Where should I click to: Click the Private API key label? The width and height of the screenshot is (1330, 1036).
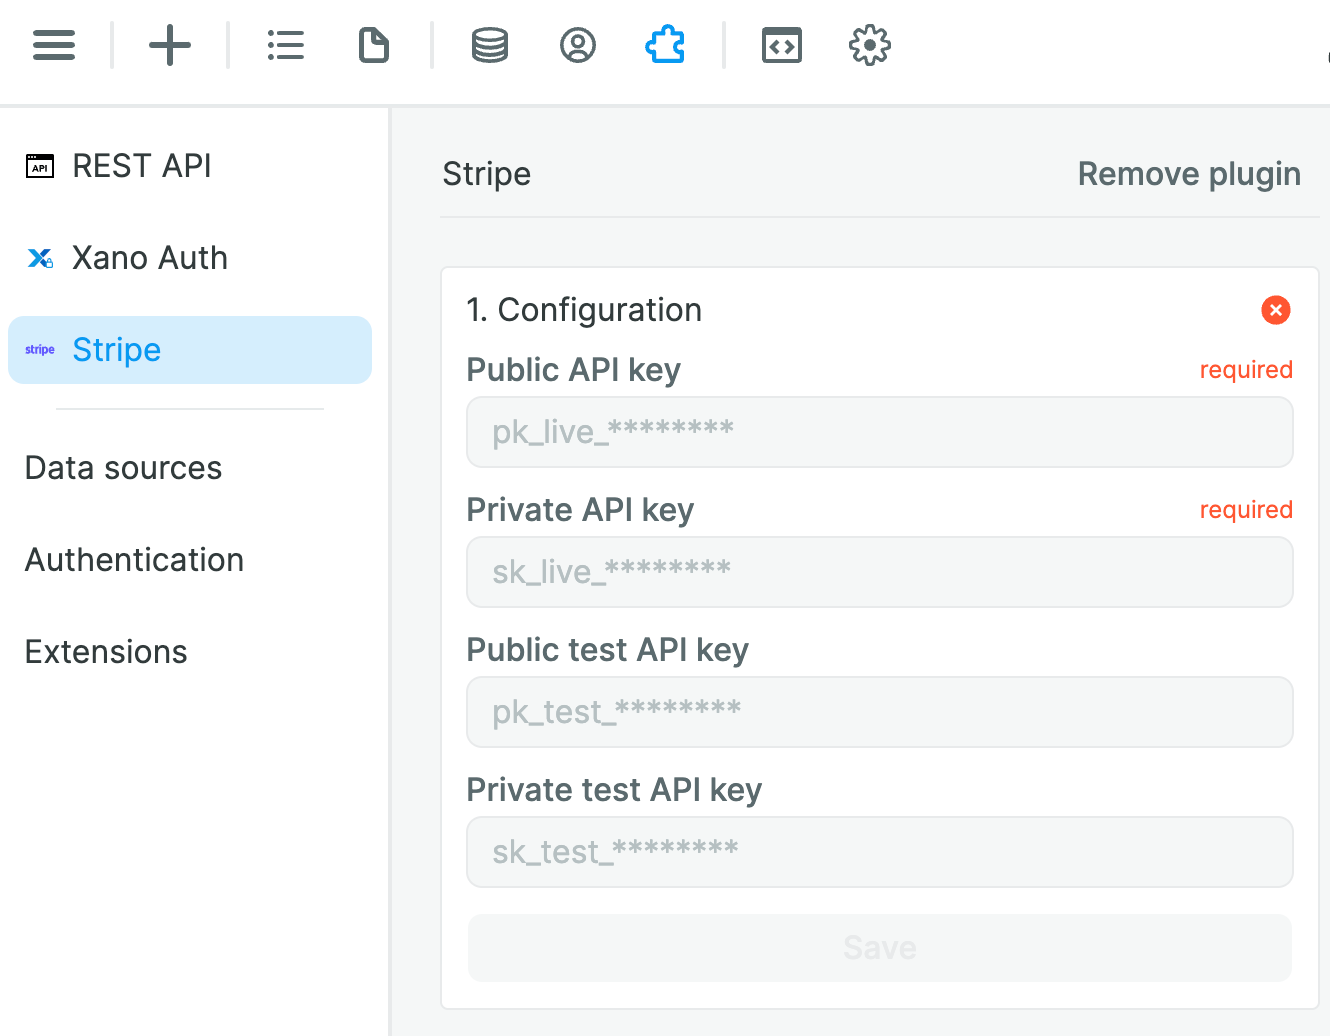(x=580, y=510)
